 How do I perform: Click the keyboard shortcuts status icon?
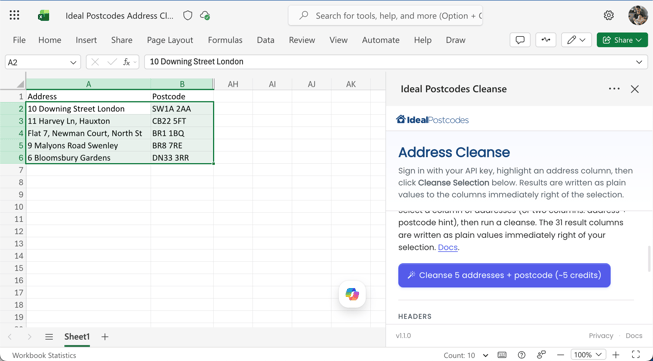tap(502, 355)
